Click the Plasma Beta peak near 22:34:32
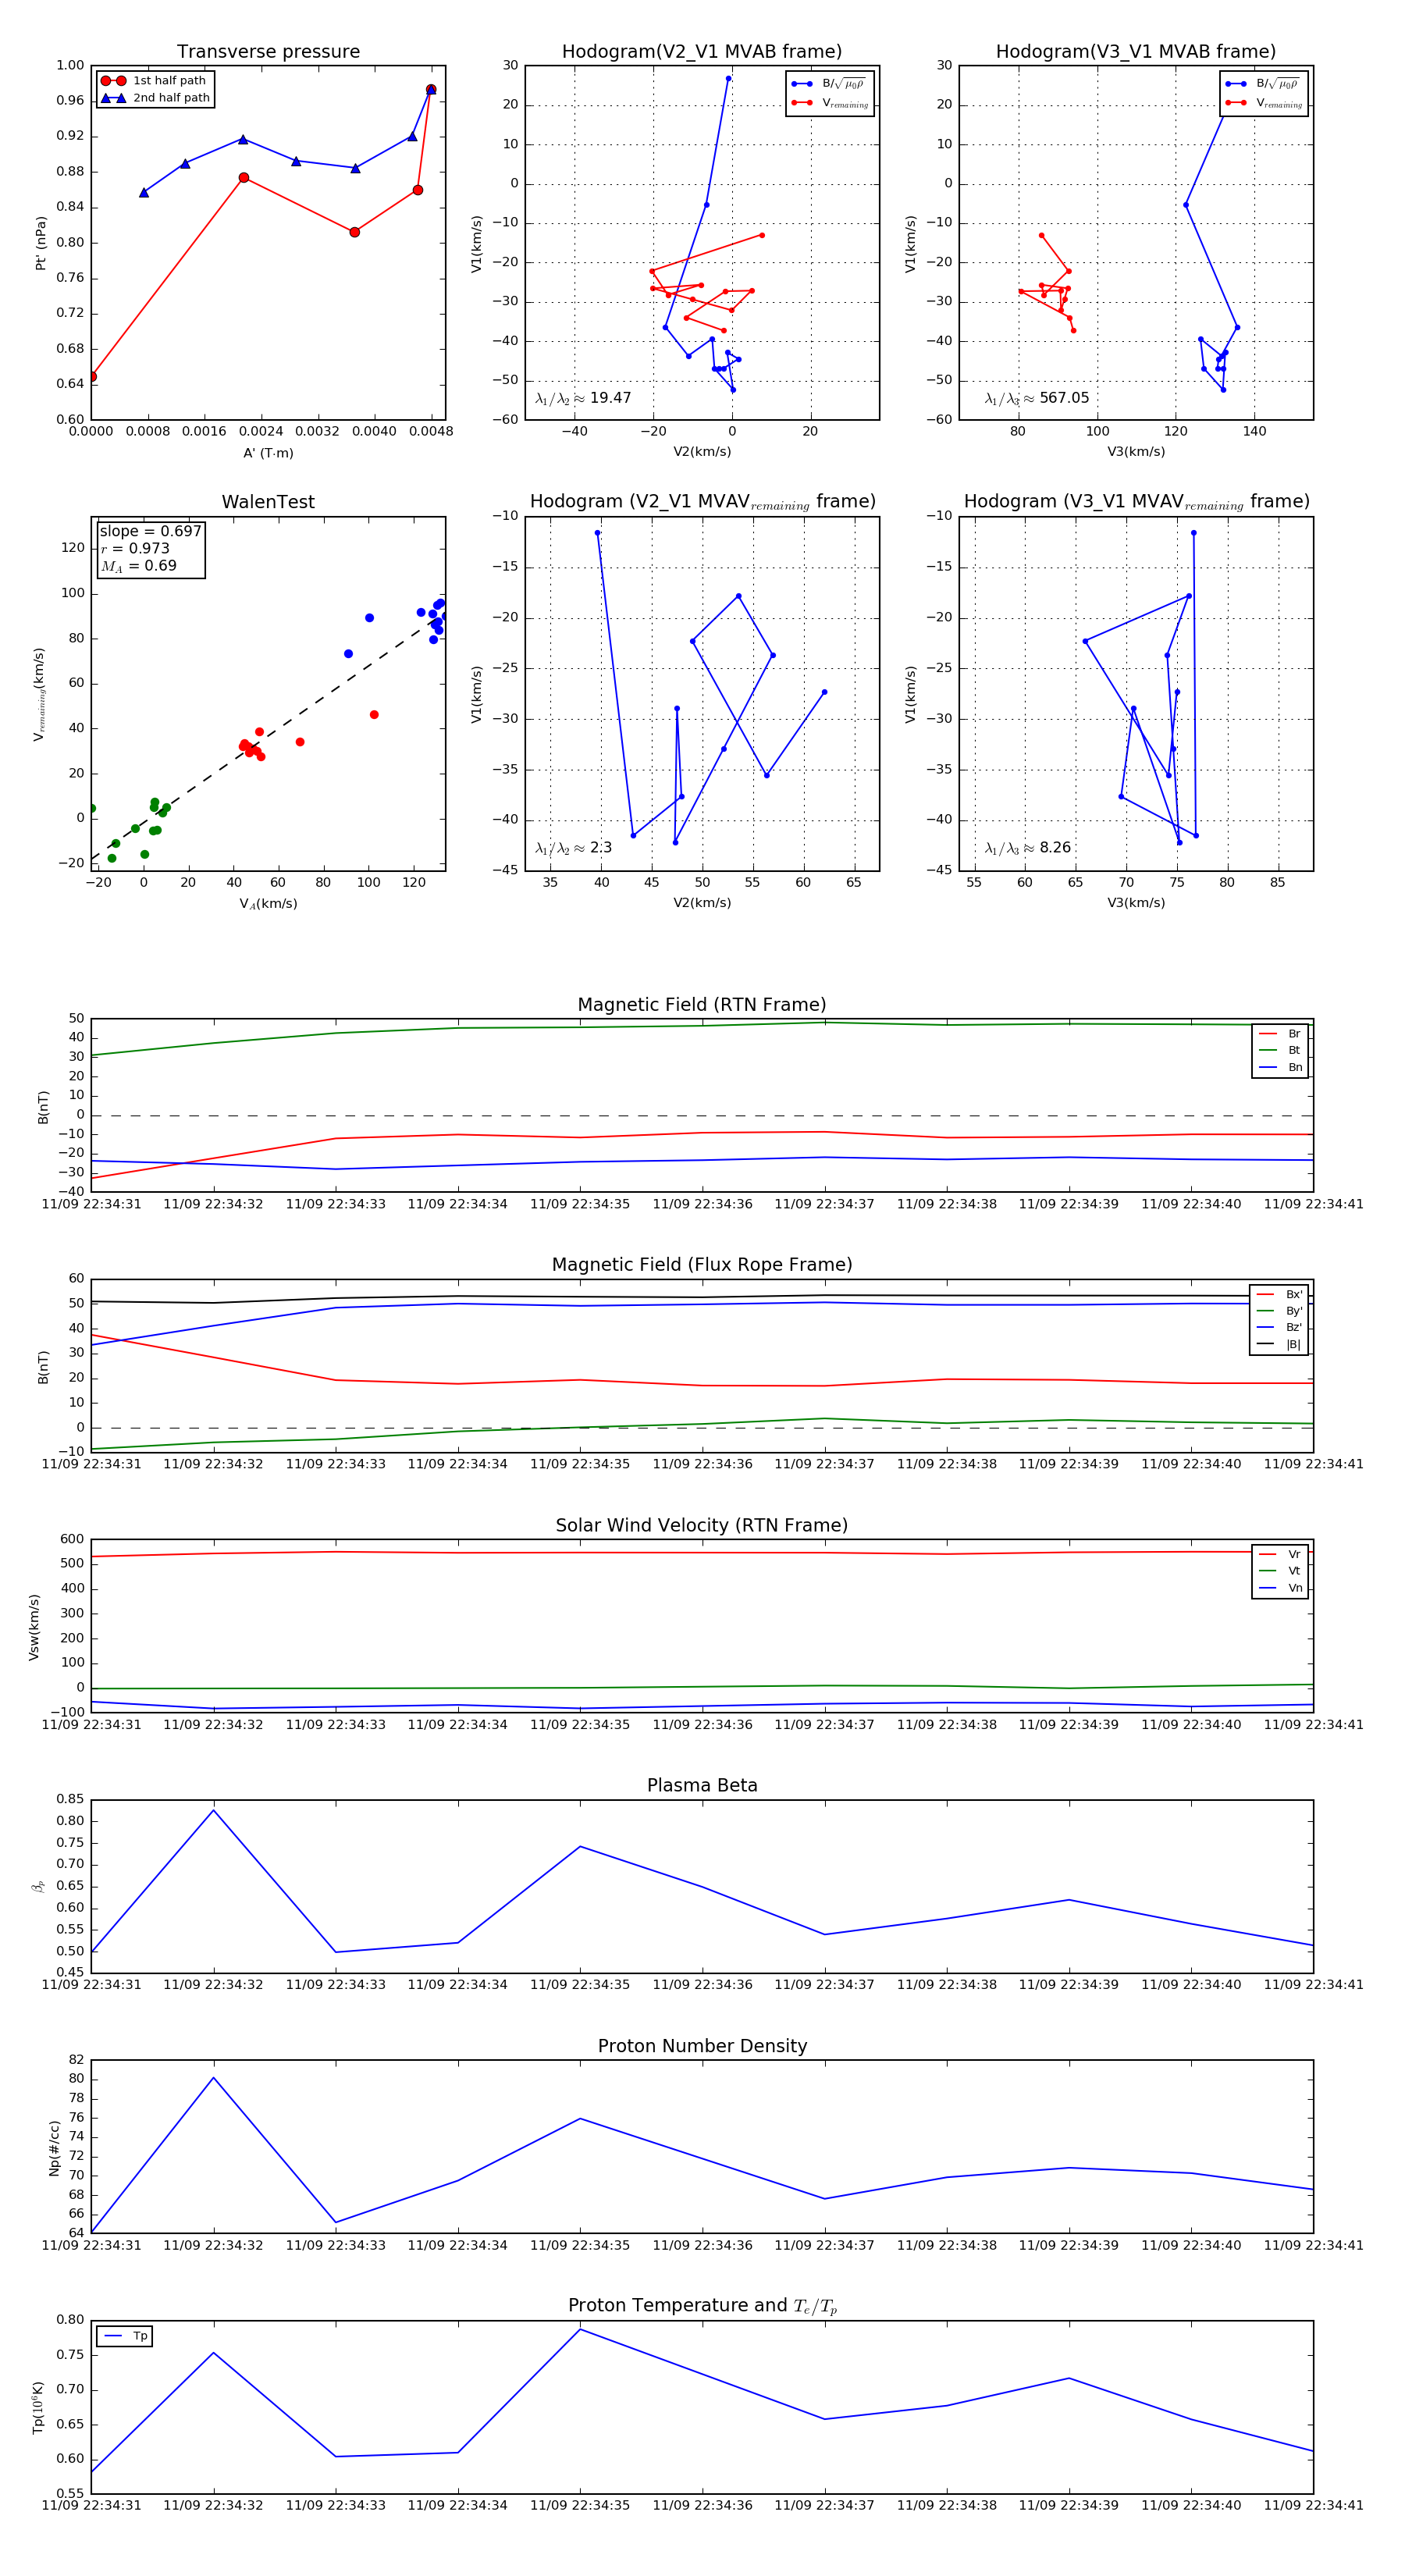 coord(213,1810)
